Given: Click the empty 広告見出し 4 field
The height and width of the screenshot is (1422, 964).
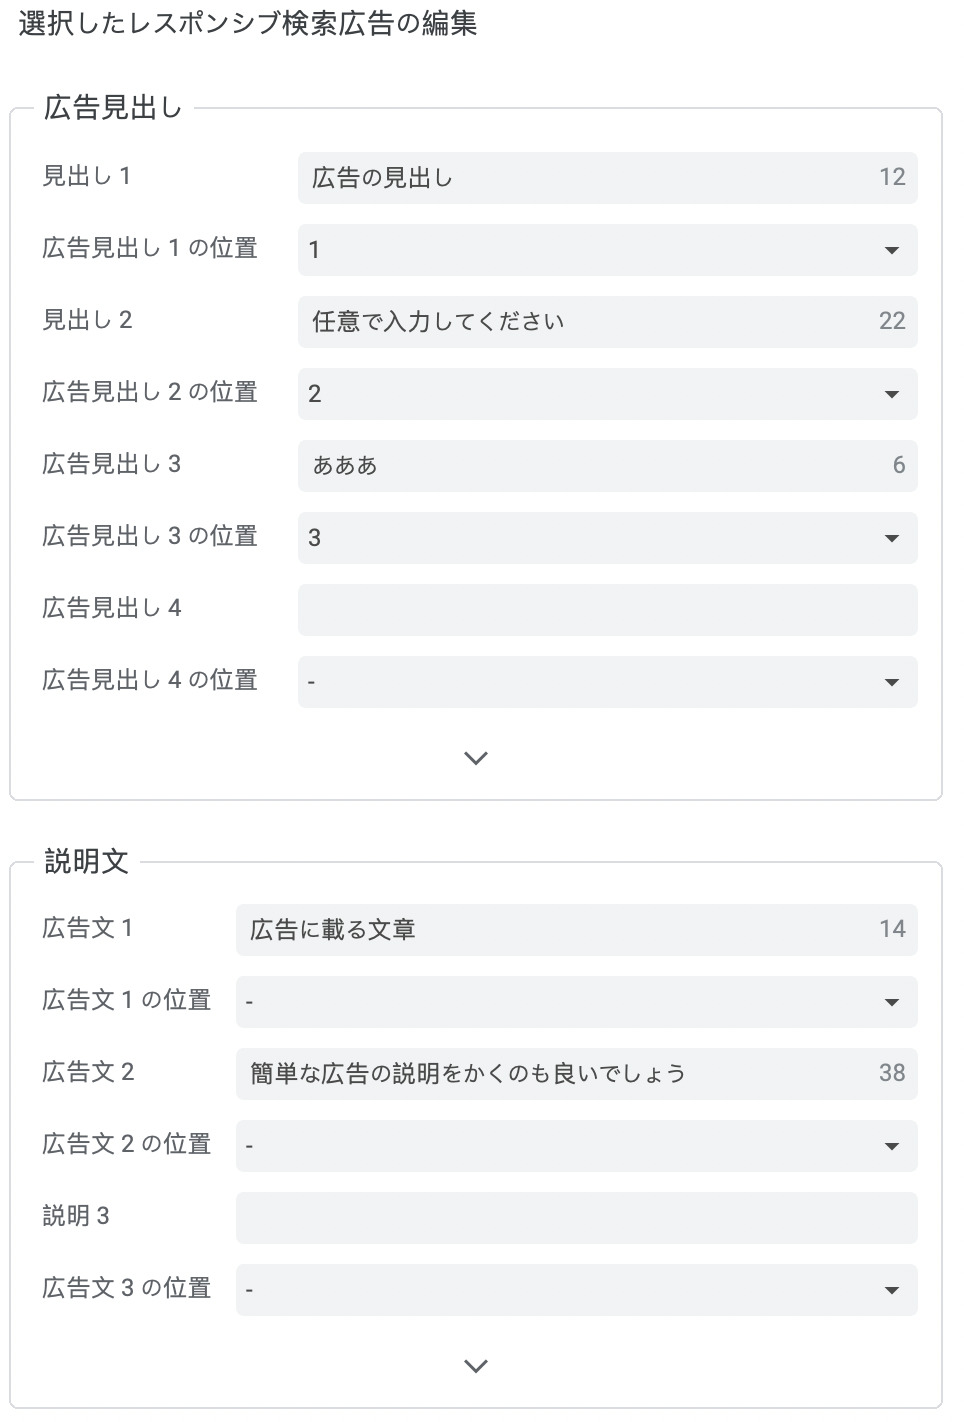Looking at the screenshot, I should 606,610.
